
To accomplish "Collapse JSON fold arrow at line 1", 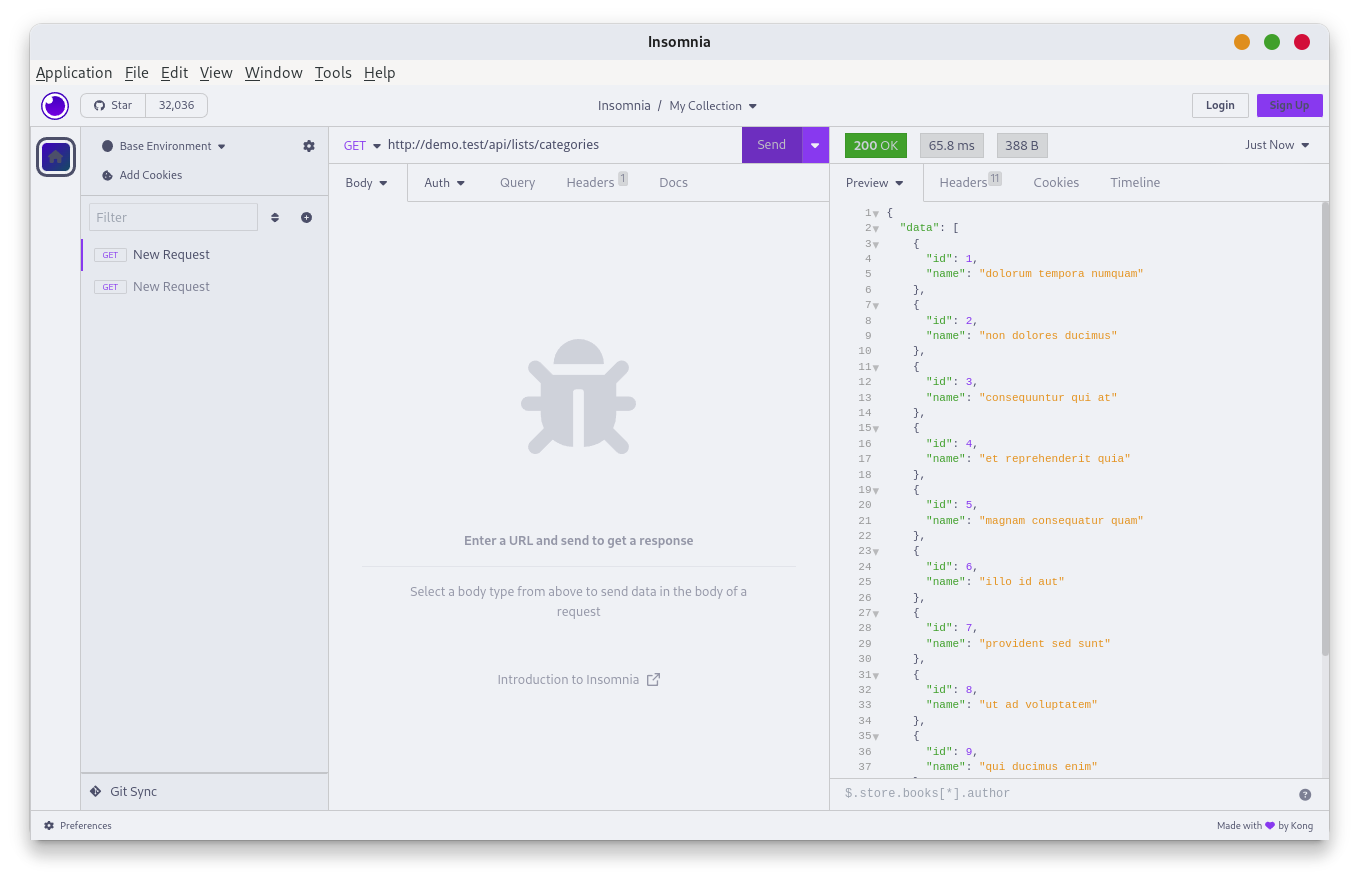I will 876,214.
